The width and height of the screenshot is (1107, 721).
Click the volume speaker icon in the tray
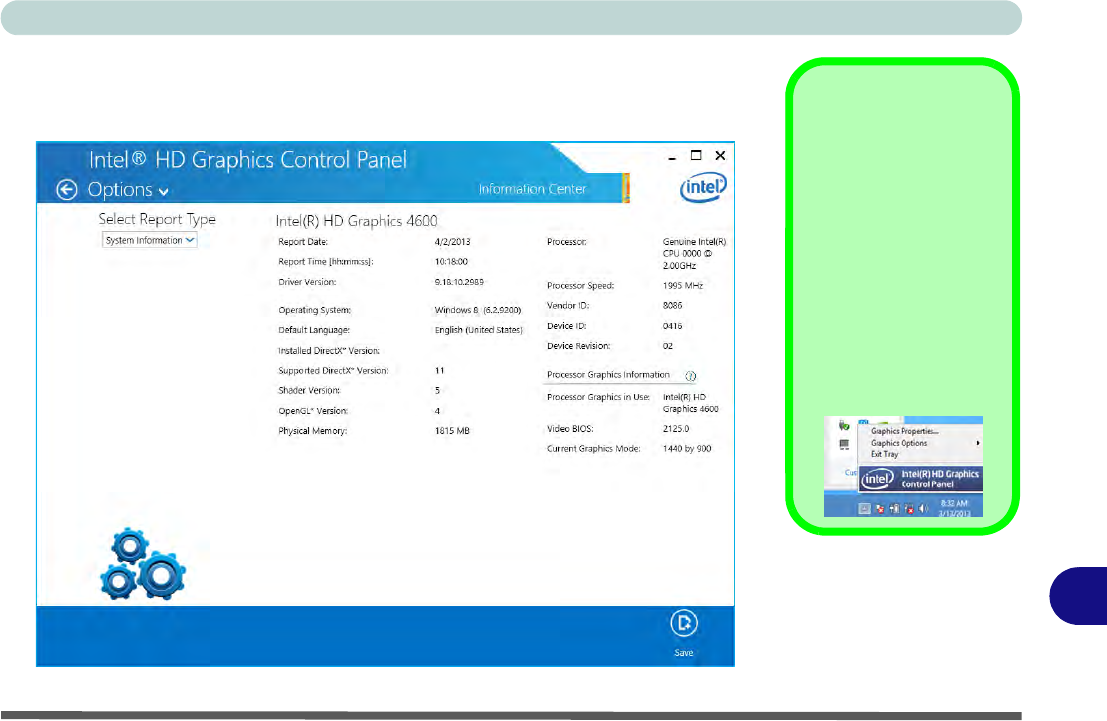click(x=923, y=508)
